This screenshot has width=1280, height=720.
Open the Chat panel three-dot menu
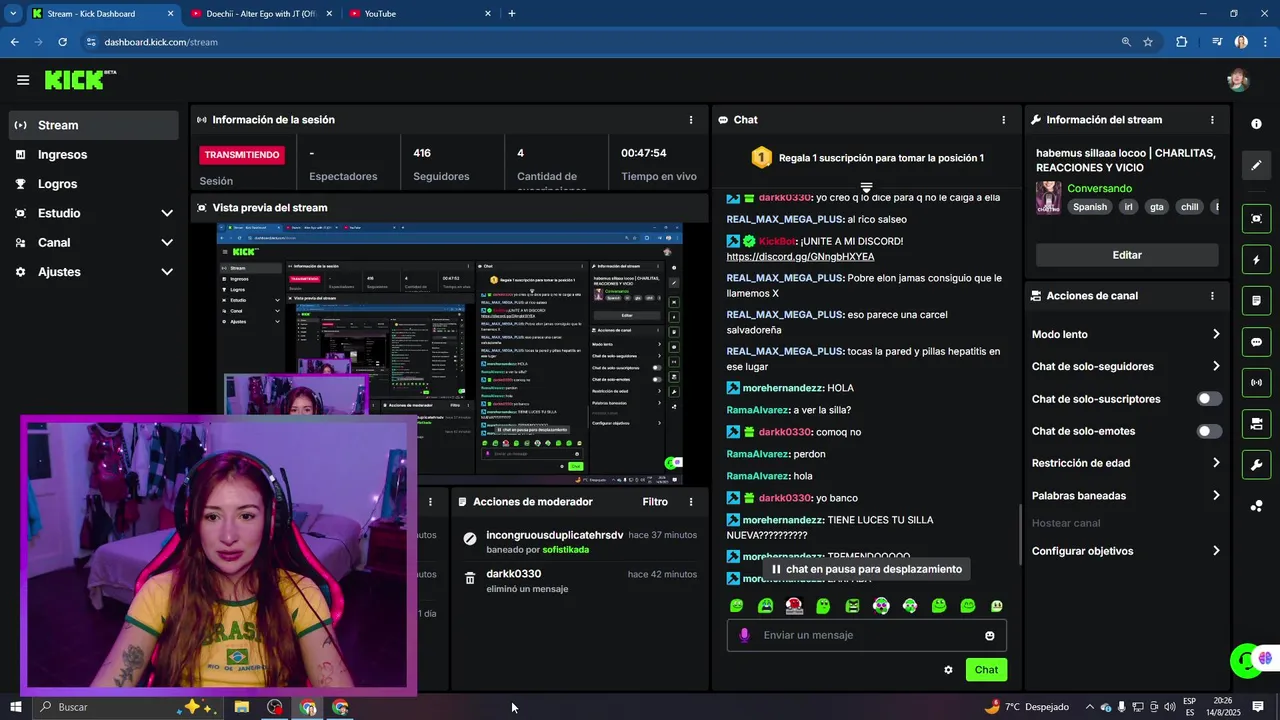coord(1004,120)
